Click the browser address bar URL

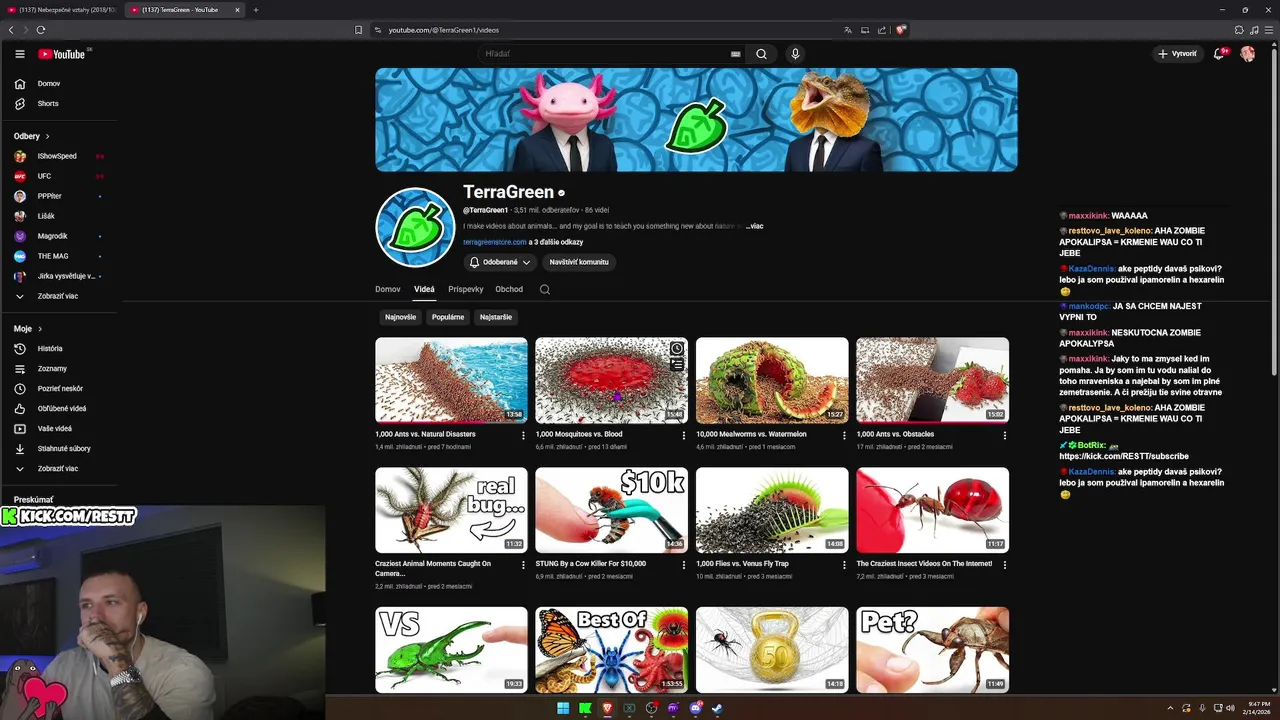tap(443, 30)
